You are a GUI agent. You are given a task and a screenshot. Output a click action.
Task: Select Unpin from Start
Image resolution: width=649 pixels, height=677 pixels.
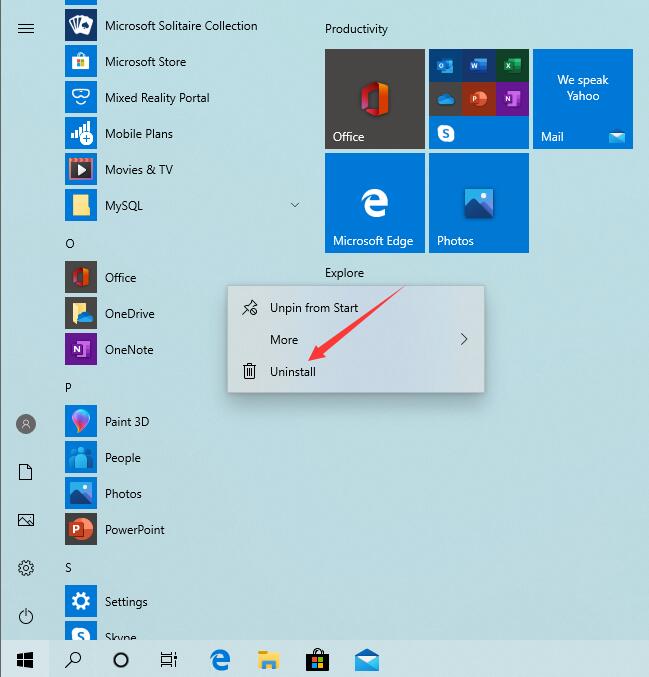[356, 308]
